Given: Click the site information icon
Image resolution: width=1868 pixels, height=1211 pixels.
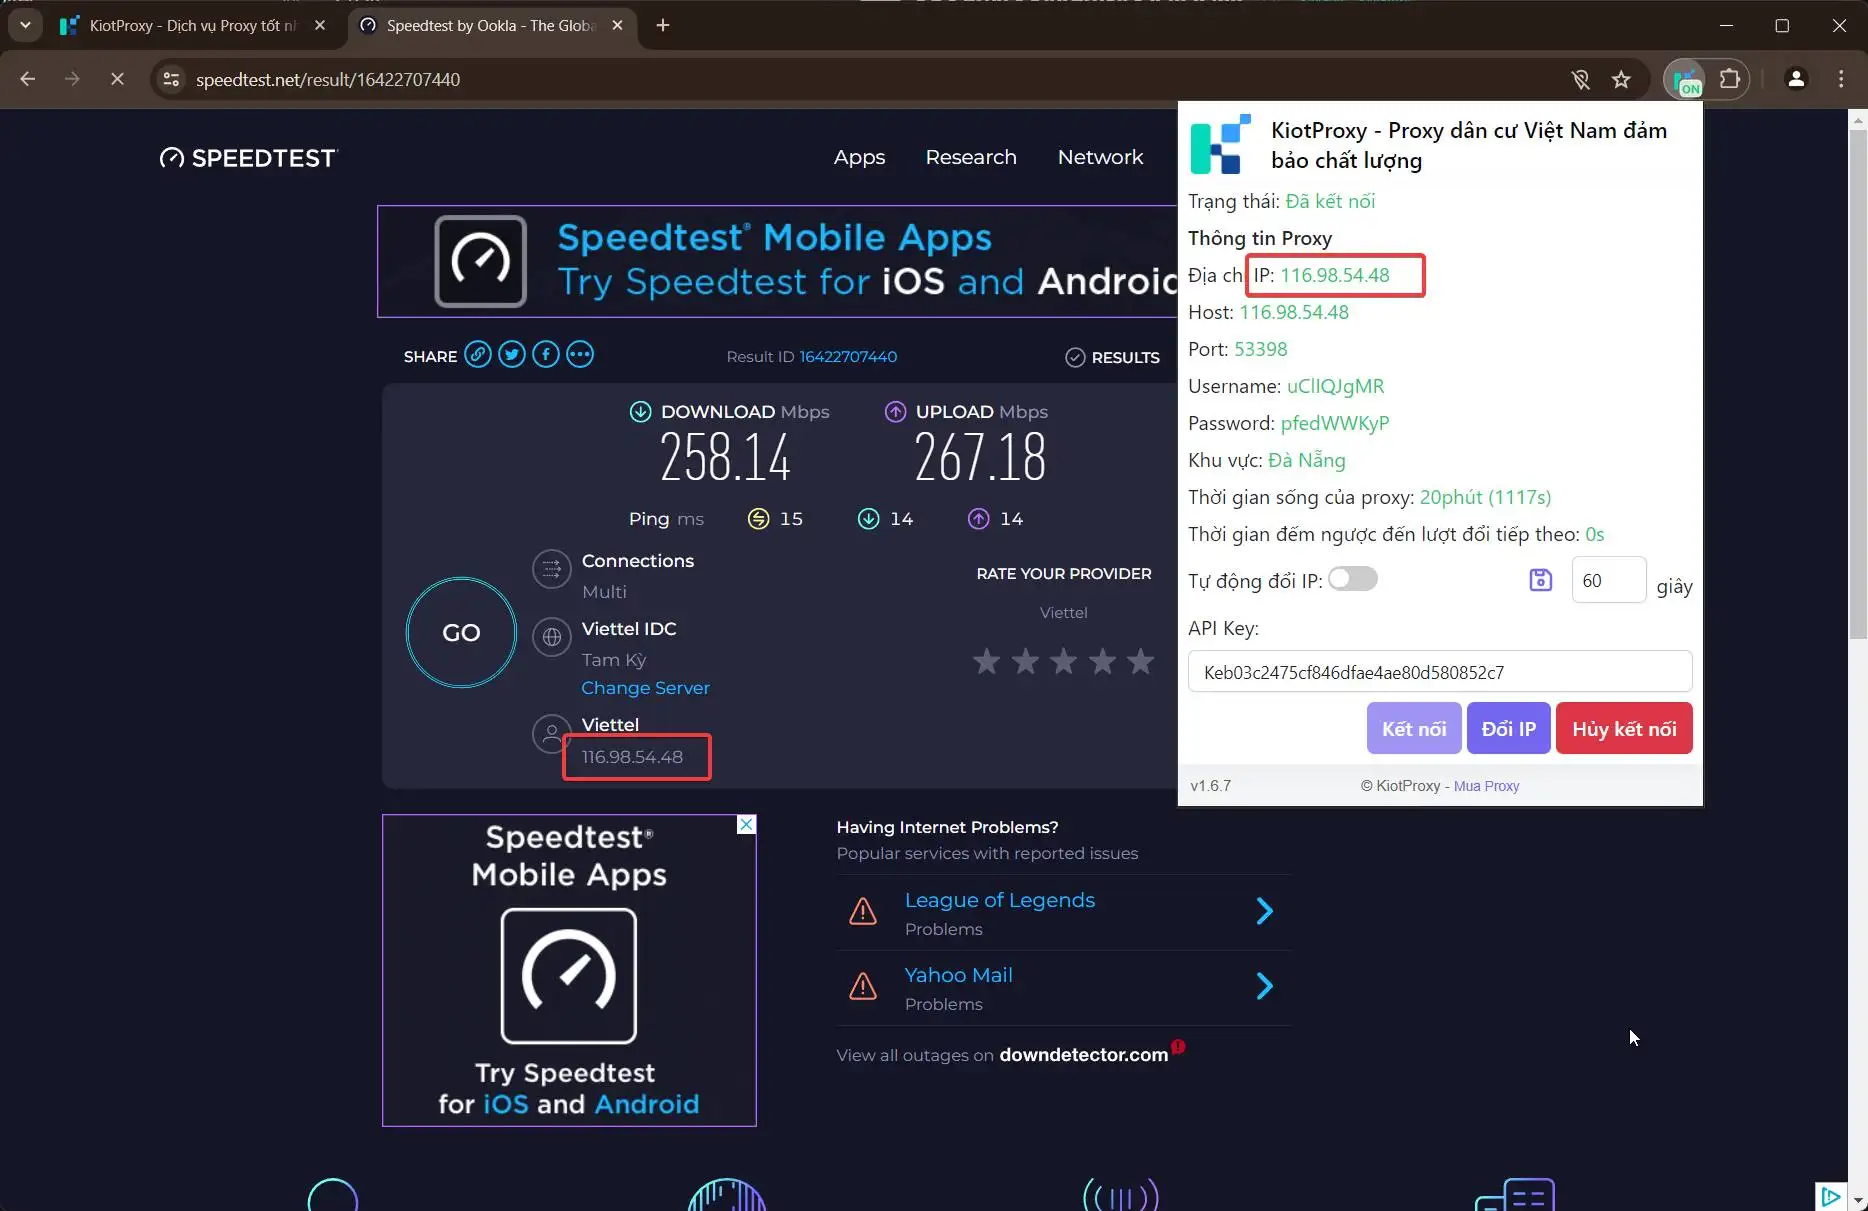Looking at the screenshot, I should [172, 79].
